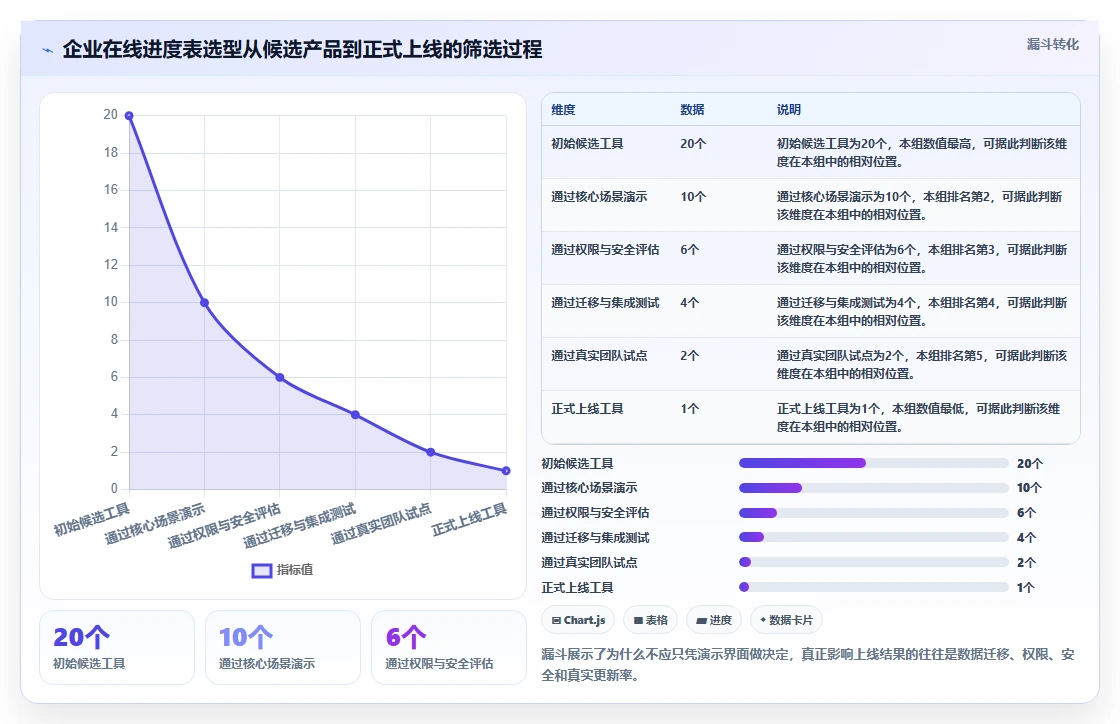The image size is (1120, 724).
Task: Click the 通过权限与安全评估 progress bar
Action: (x=874, y=513)
